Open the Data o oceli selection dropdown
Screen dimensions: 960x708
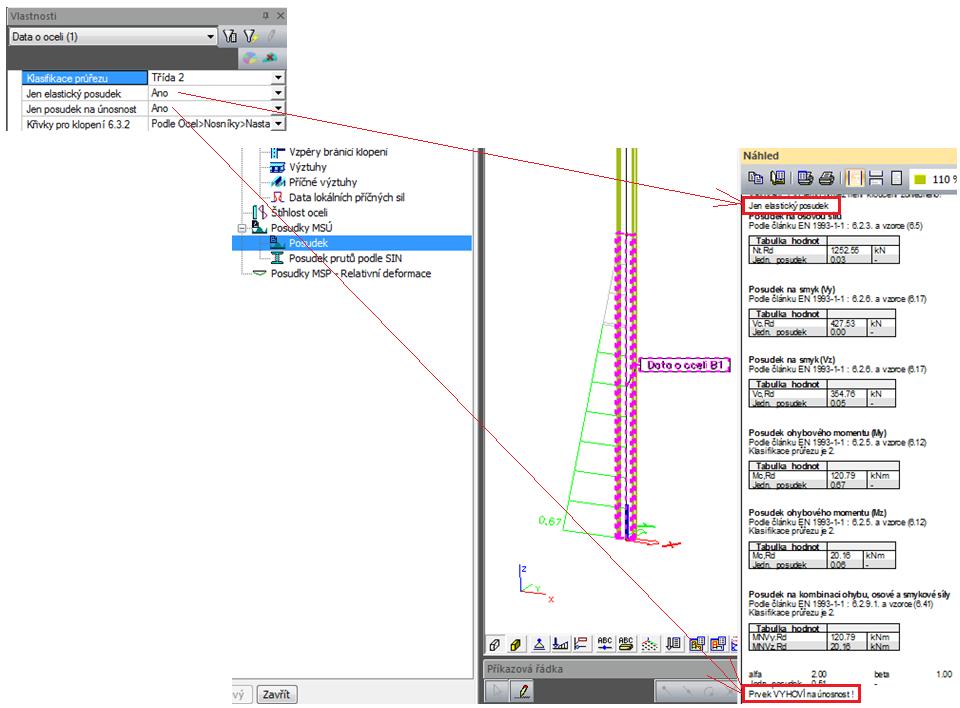tap(210, 37)
